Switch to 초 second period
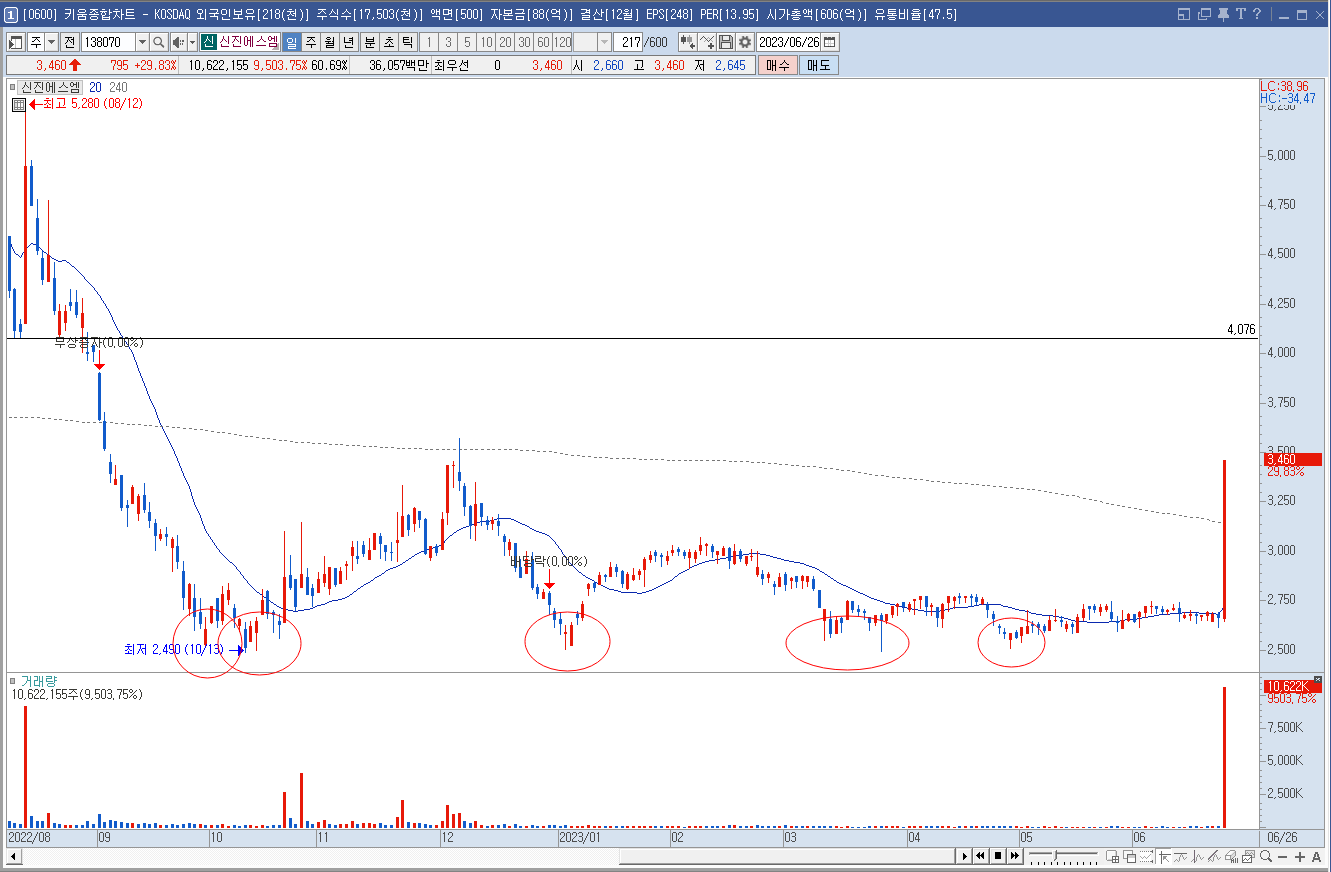 (388, 42)
